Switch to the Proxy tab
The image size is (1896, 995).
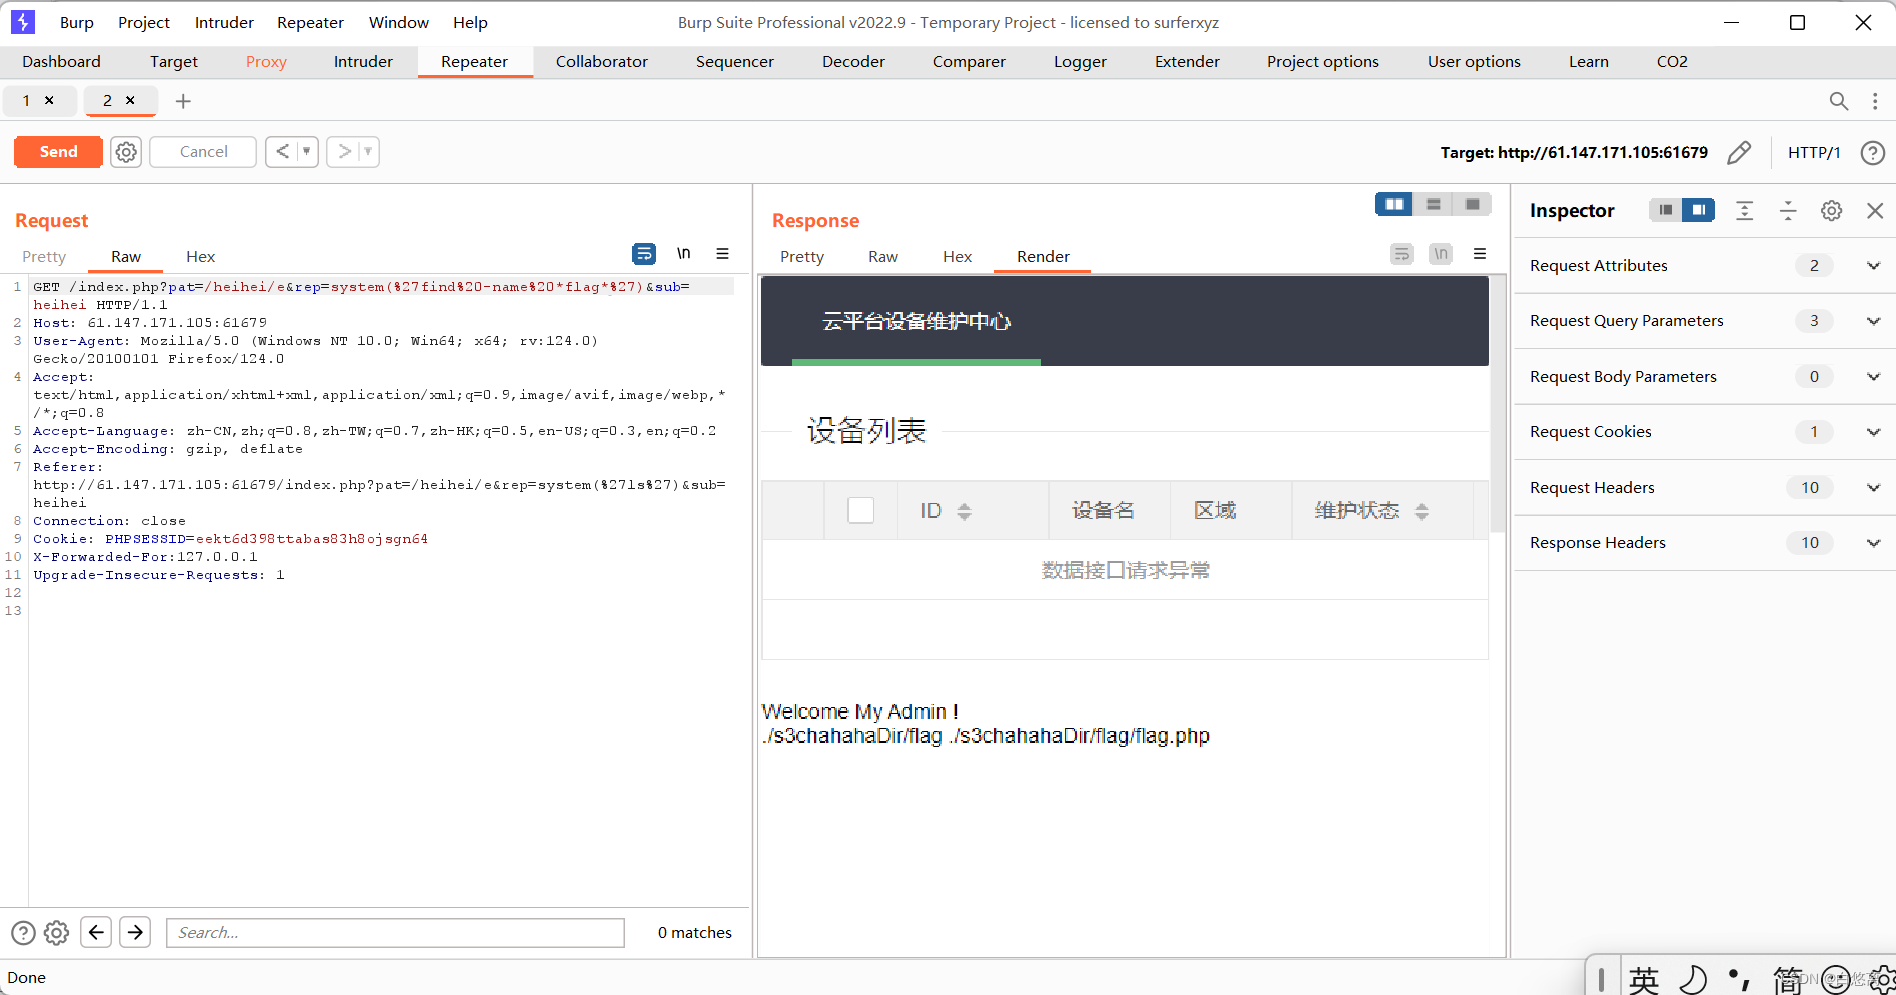coord(266,61)
